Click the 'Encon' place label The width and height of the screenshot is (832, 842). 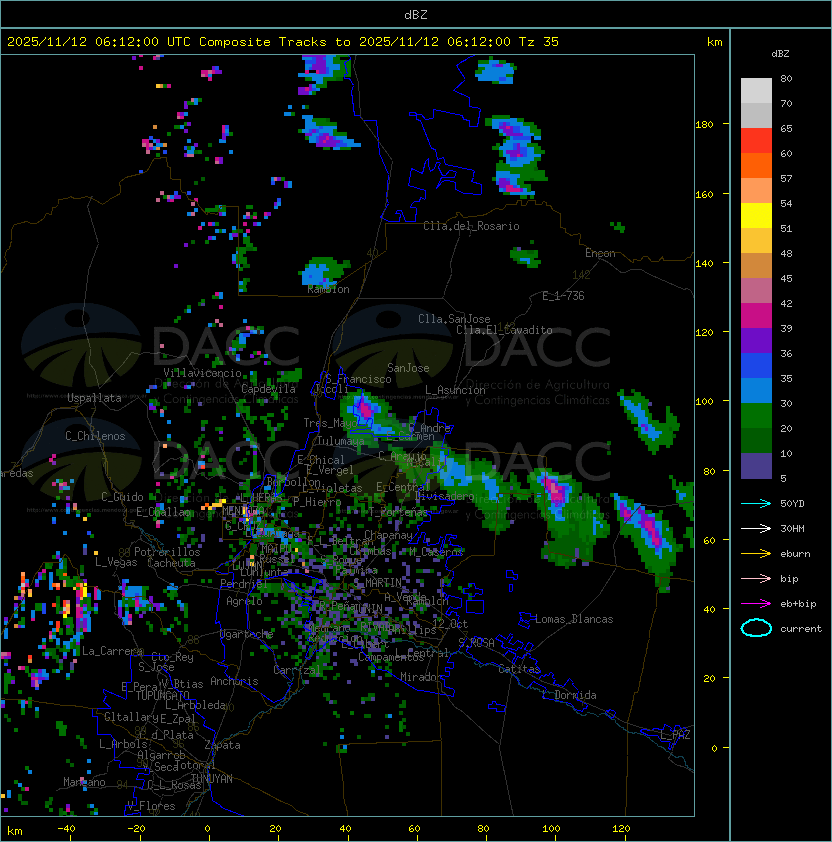click(x=600, y=253)
